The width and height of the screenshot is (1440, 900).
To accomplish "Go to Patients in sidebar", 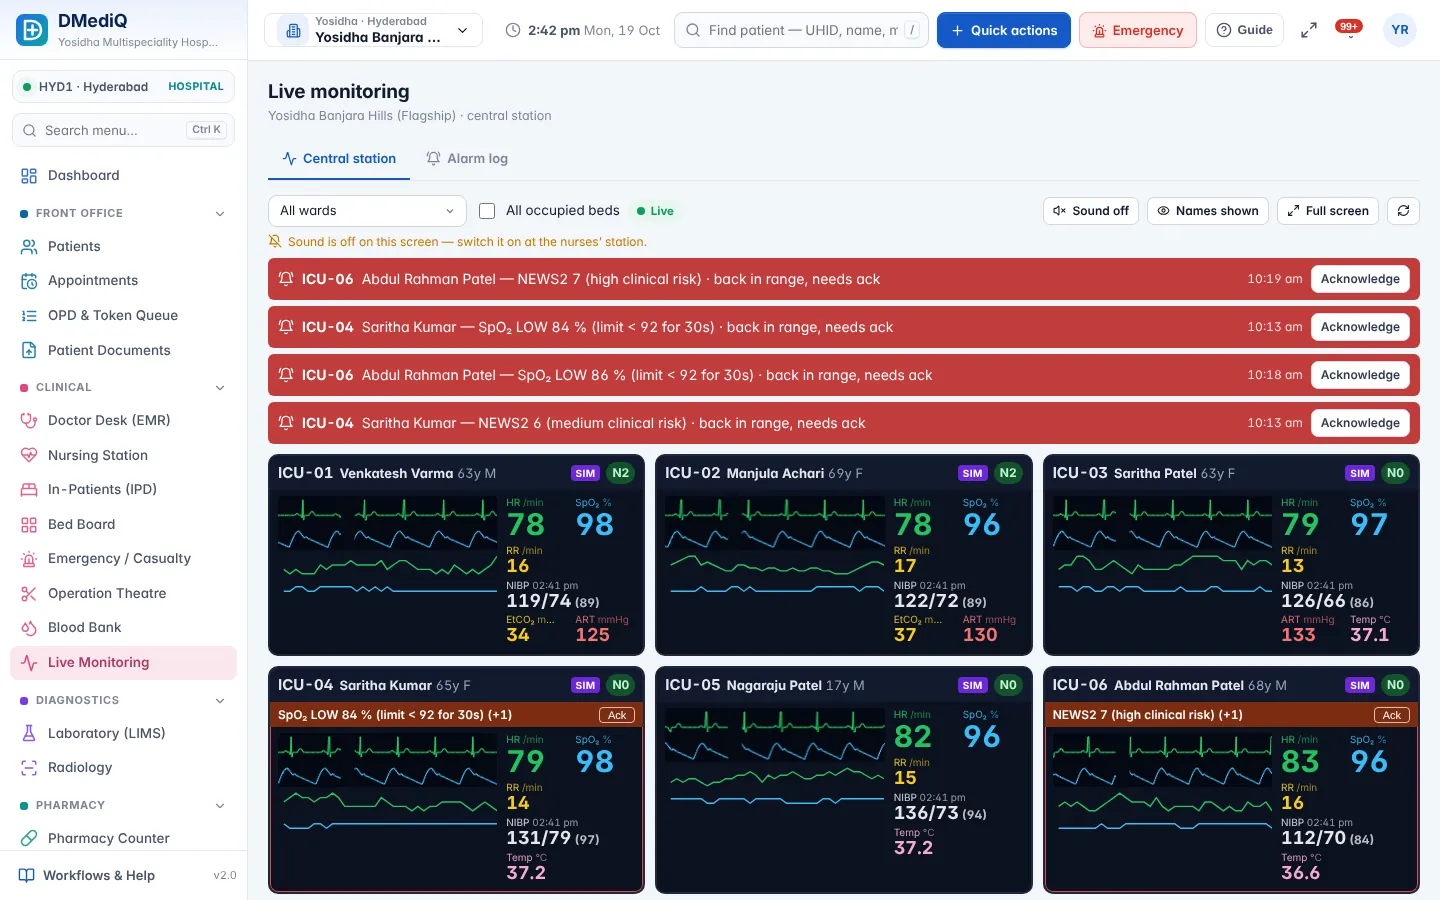I will pyautogui.click(x=123, y=247).
